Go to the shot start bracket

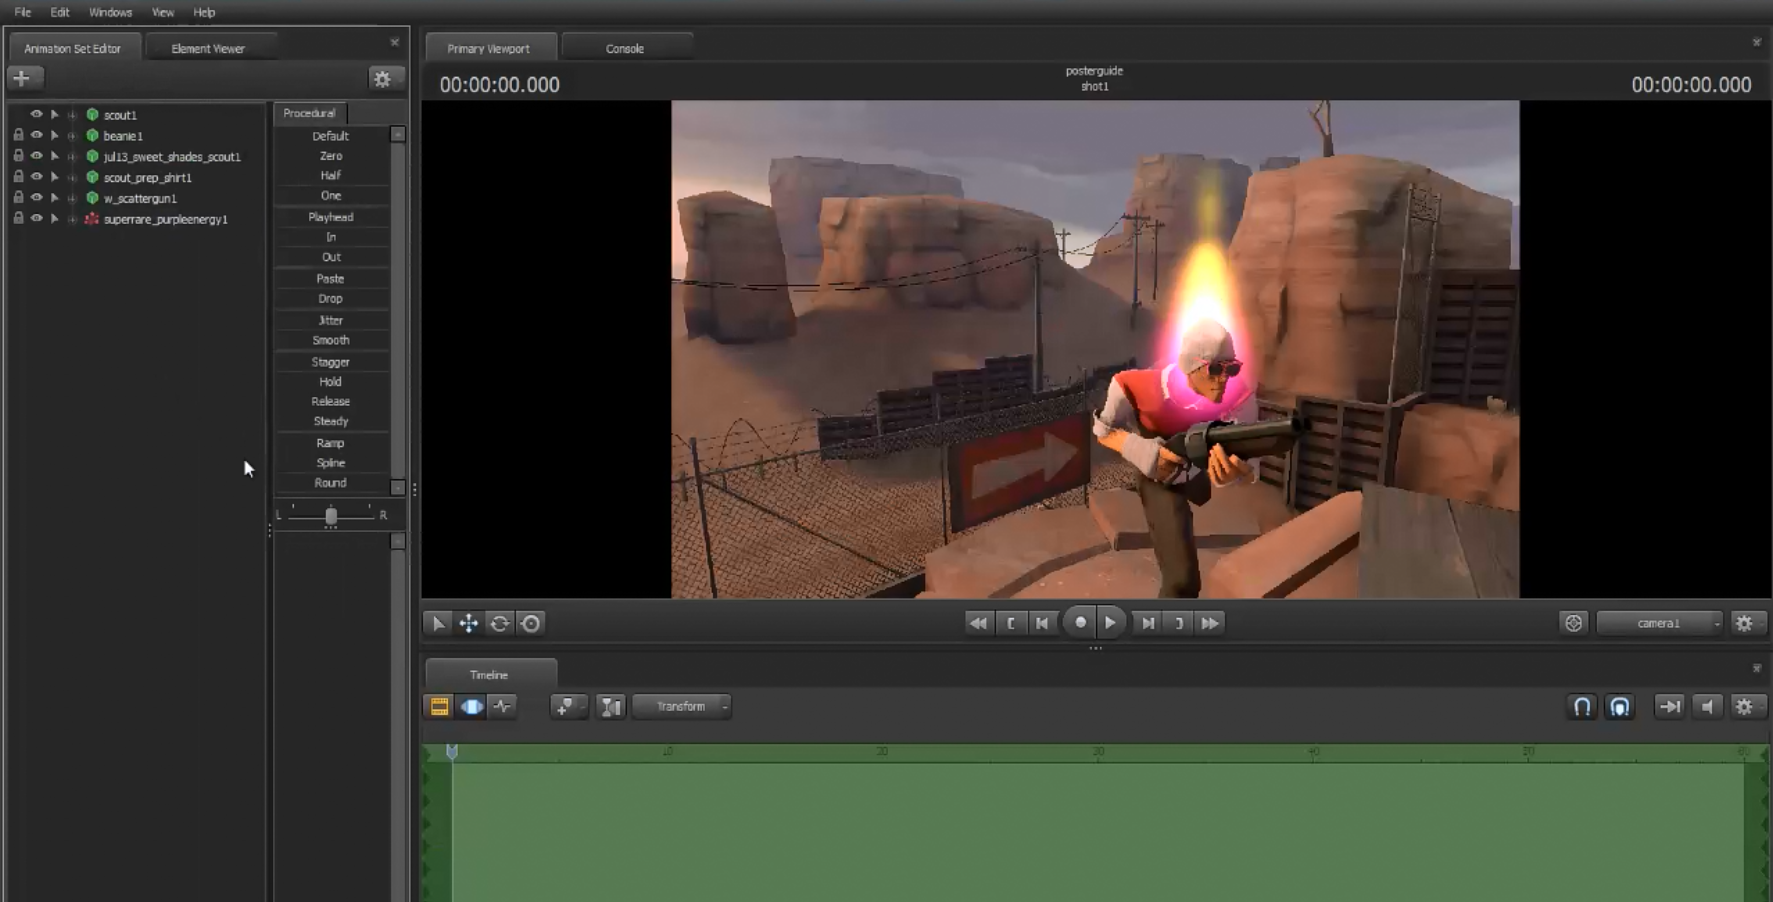(x=1011, y=623)
